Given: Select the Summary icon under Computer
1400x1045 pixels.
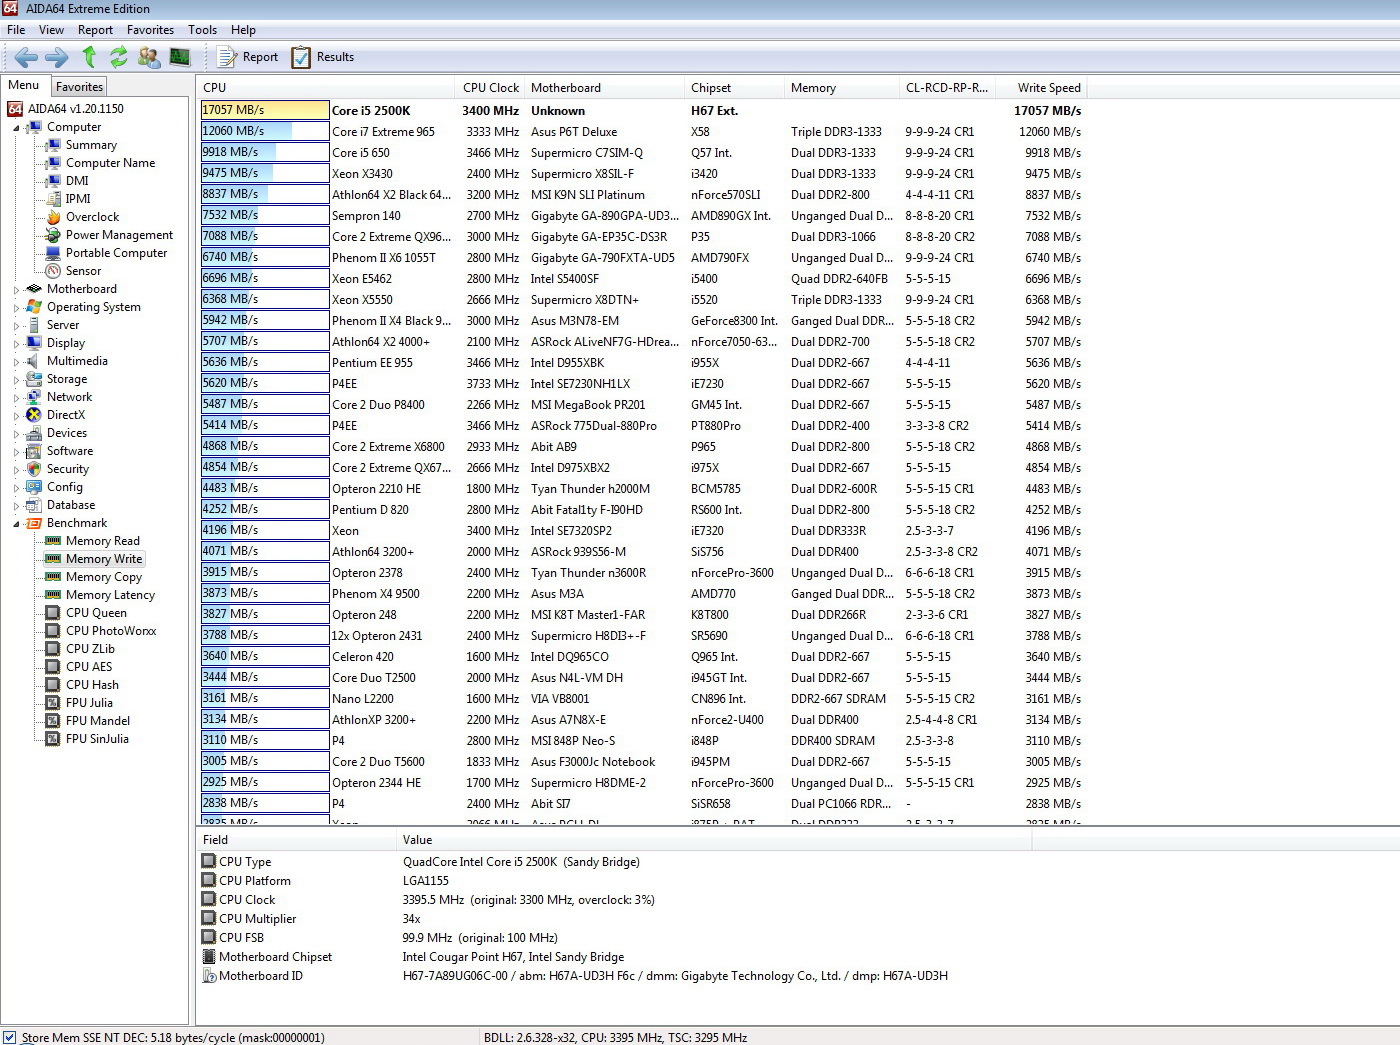Looking at the screenshot, I should pyautogui.click(x=53, y=145).
